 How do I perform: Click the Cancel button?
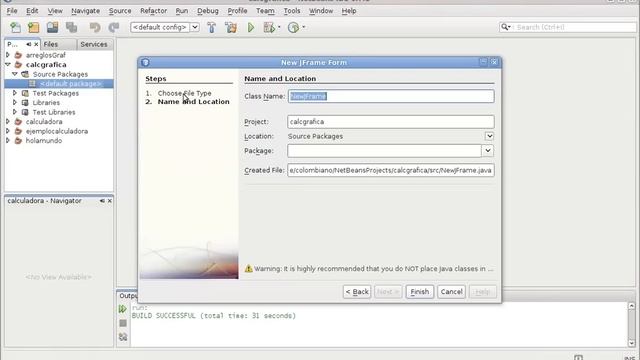pos(451,291)
